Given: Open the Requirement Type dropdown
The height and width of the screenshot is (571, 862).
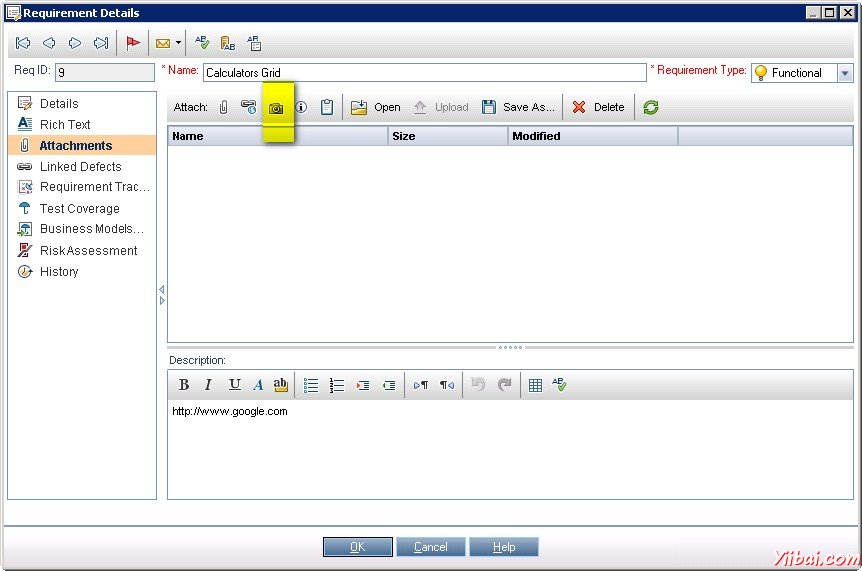Looking at the screenshot, I should pyautogui.click(x=845, y=73).
